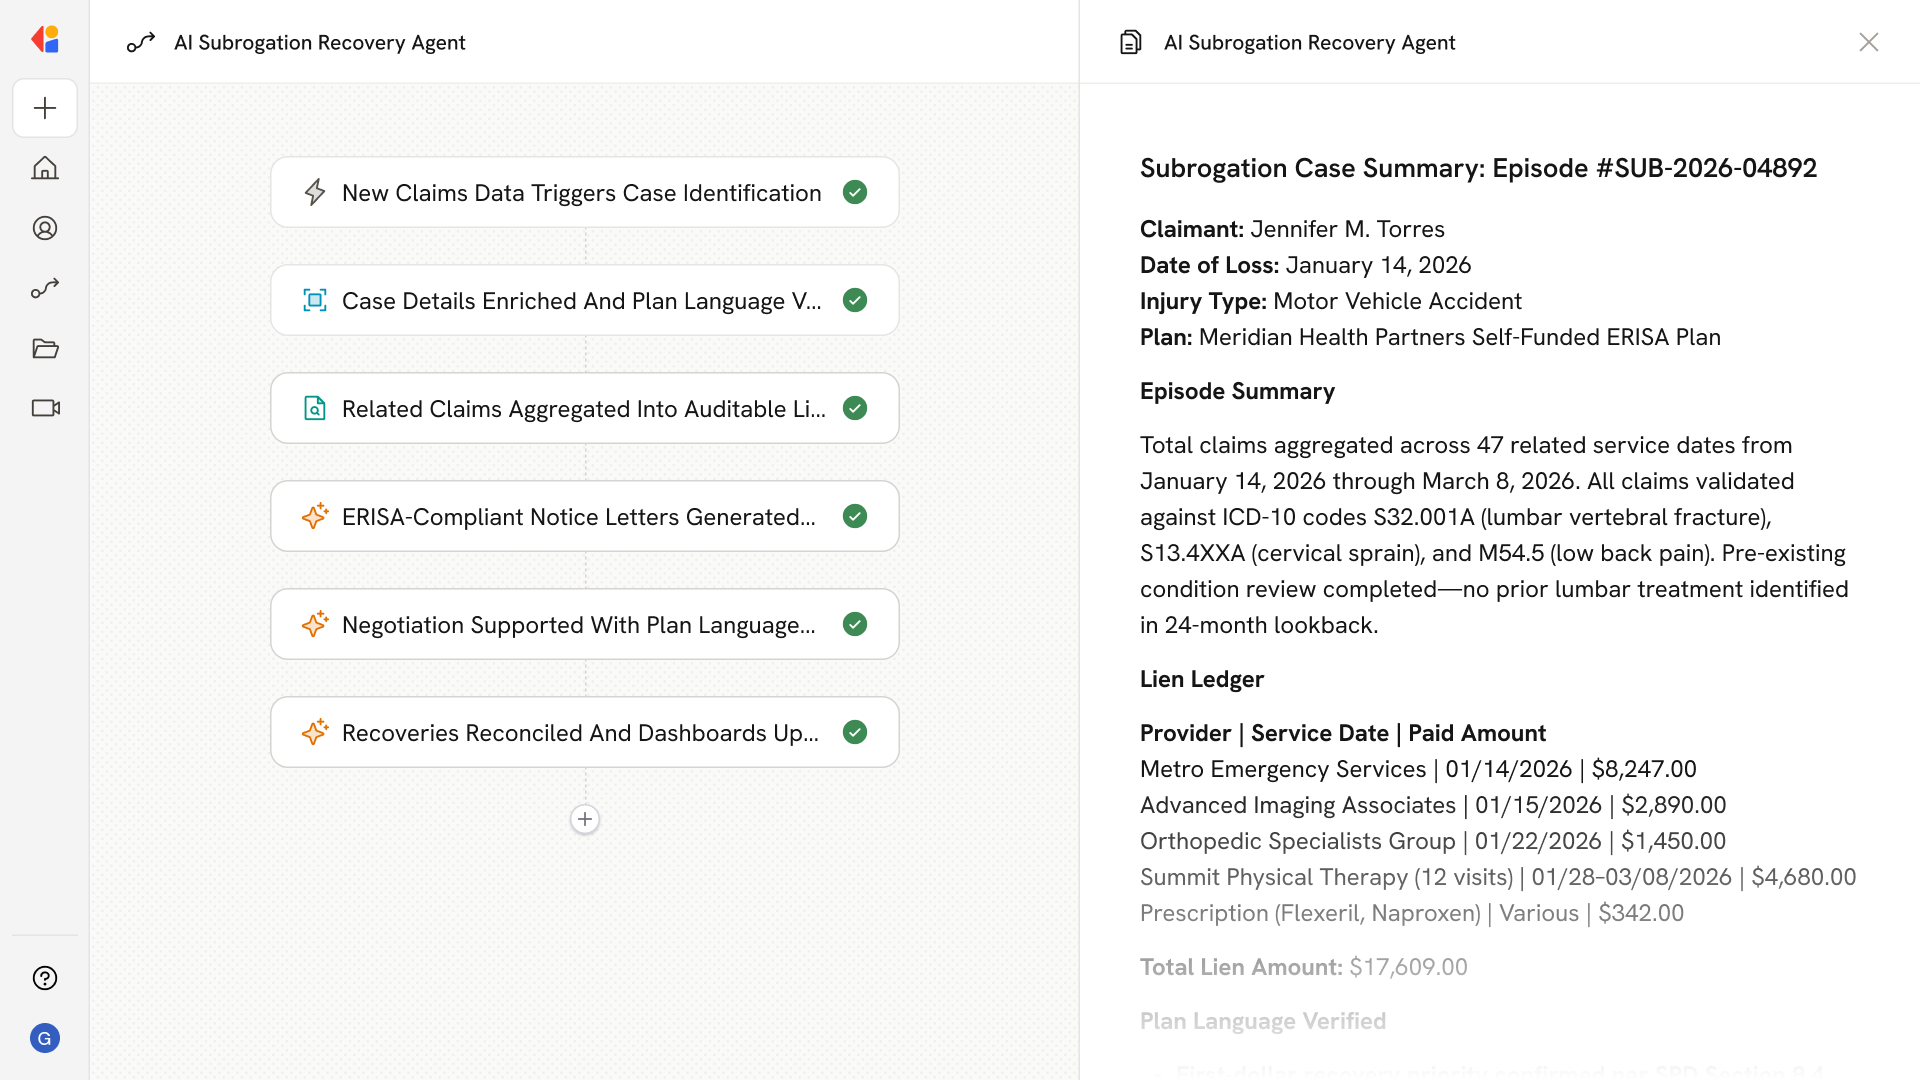The image size is (1920, 1080).
Task: Open the folder icon in sidebar
Action: click(45, 348)
